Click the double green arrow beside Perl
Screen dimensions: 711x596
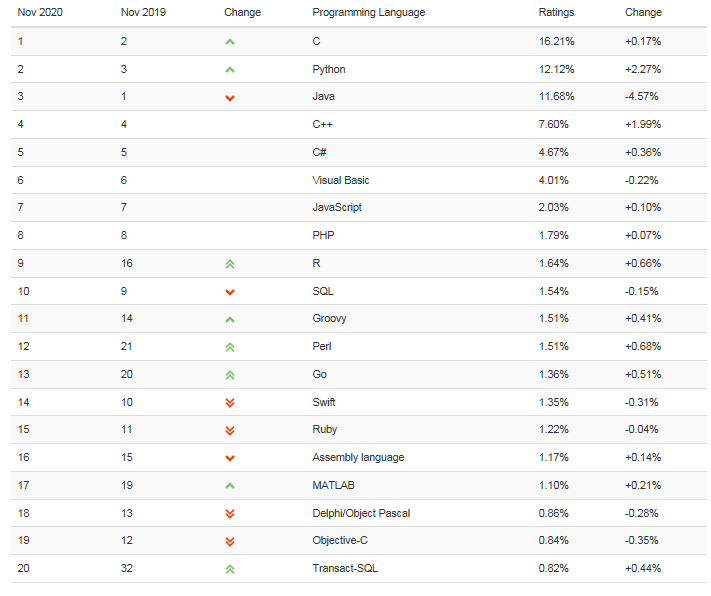pos(230,347)
